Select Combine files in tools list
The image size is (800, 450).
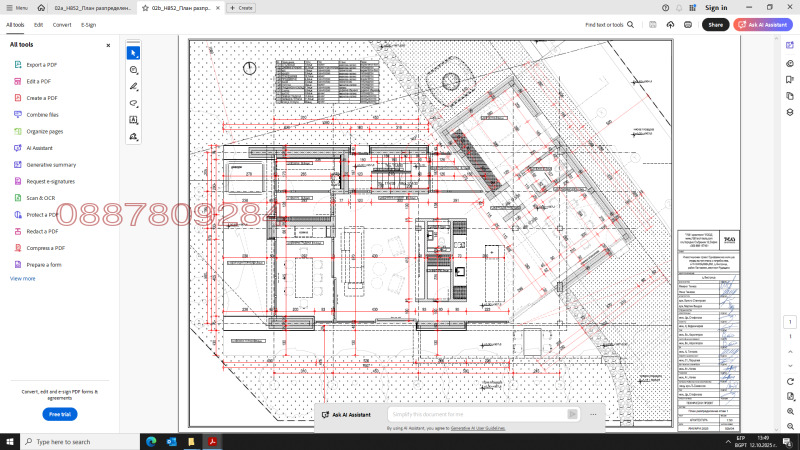pos(42,114)
